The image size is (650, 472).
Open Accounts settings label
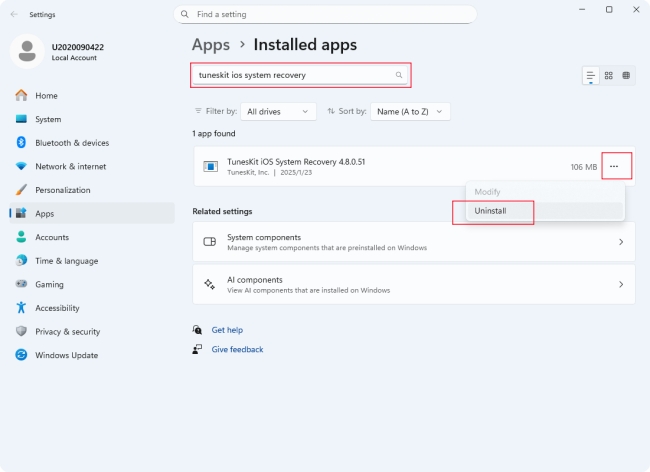click(x=52, y=237)
